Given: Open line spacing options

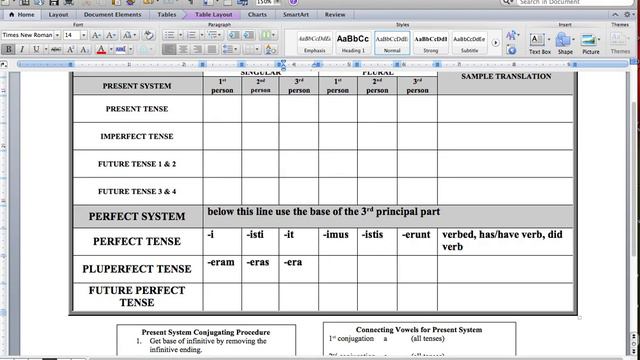Looking at the screenshot, I should click(230, 49).
